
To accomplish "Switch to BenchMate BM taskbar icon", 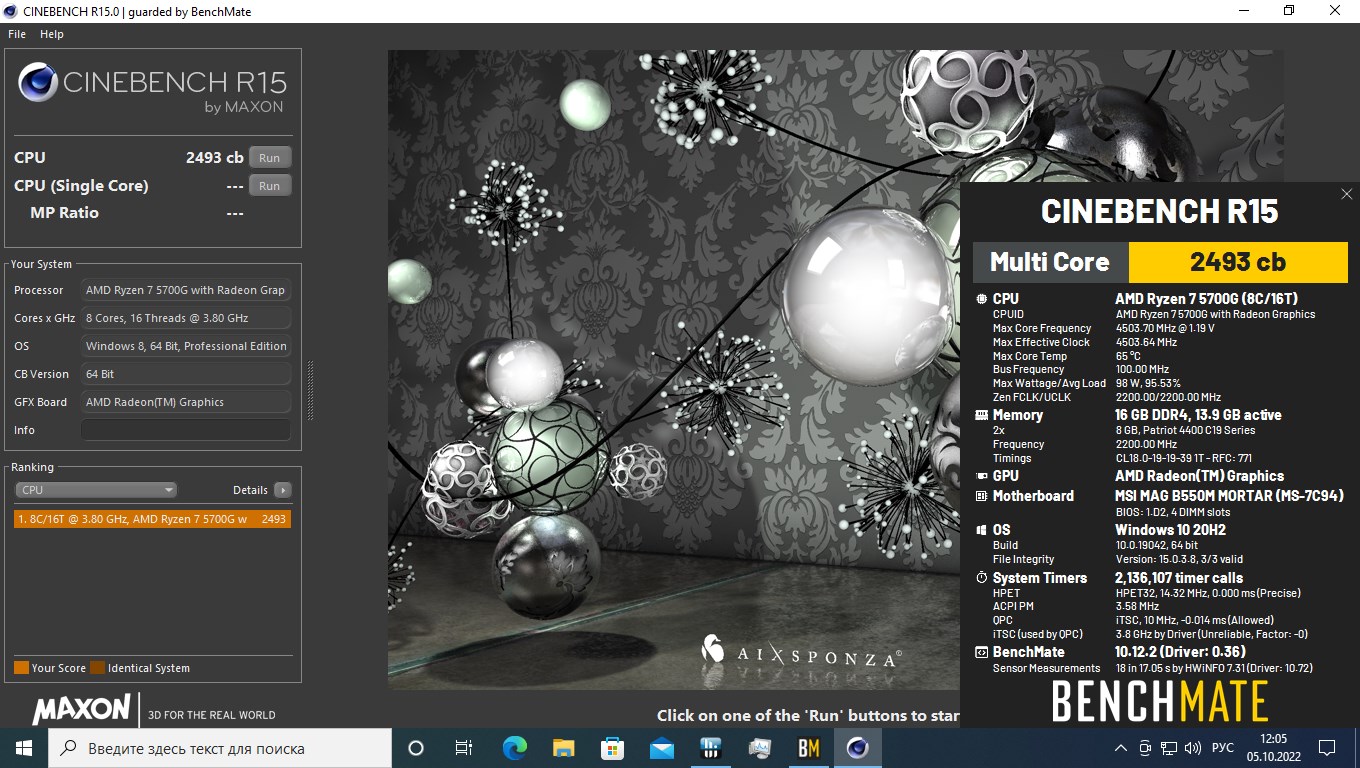I will click(x=809, y=748).
